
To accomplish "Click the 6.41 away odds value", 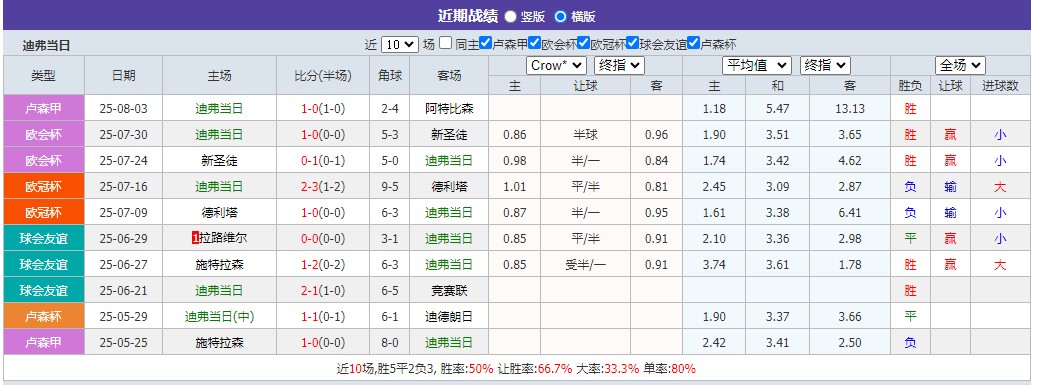I will click(850, 212).
